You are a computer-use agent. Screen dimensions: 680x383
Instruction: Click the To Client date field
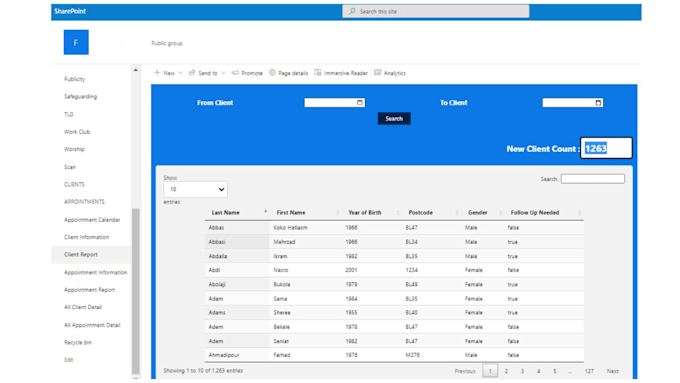(572, 103)
